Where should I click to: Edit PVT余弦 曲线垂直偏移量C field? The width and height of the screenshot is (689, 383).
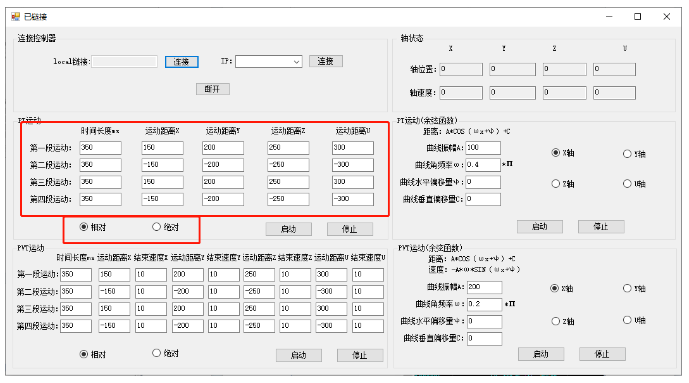pos(484,339)
